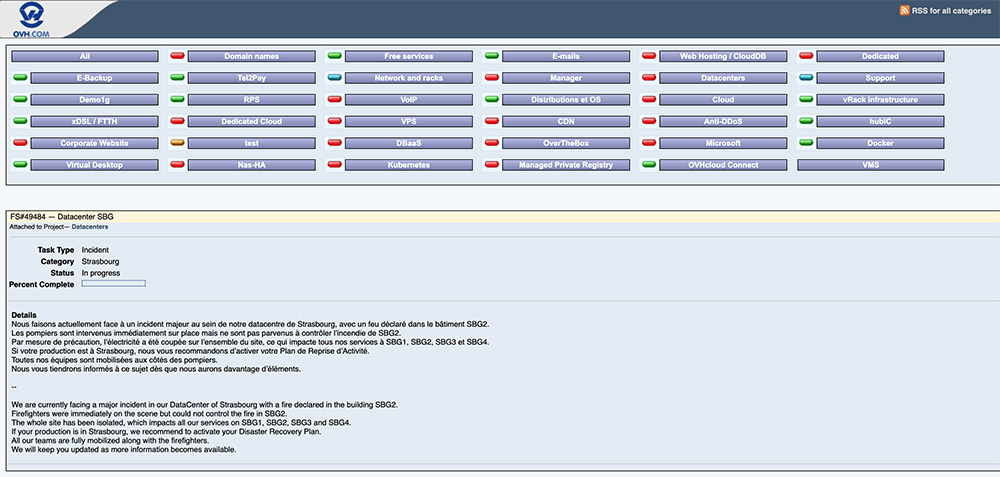Viewport: 1000px width, 477px height.
Task: Open the hubiC category
Action: [x=880, y=121]
